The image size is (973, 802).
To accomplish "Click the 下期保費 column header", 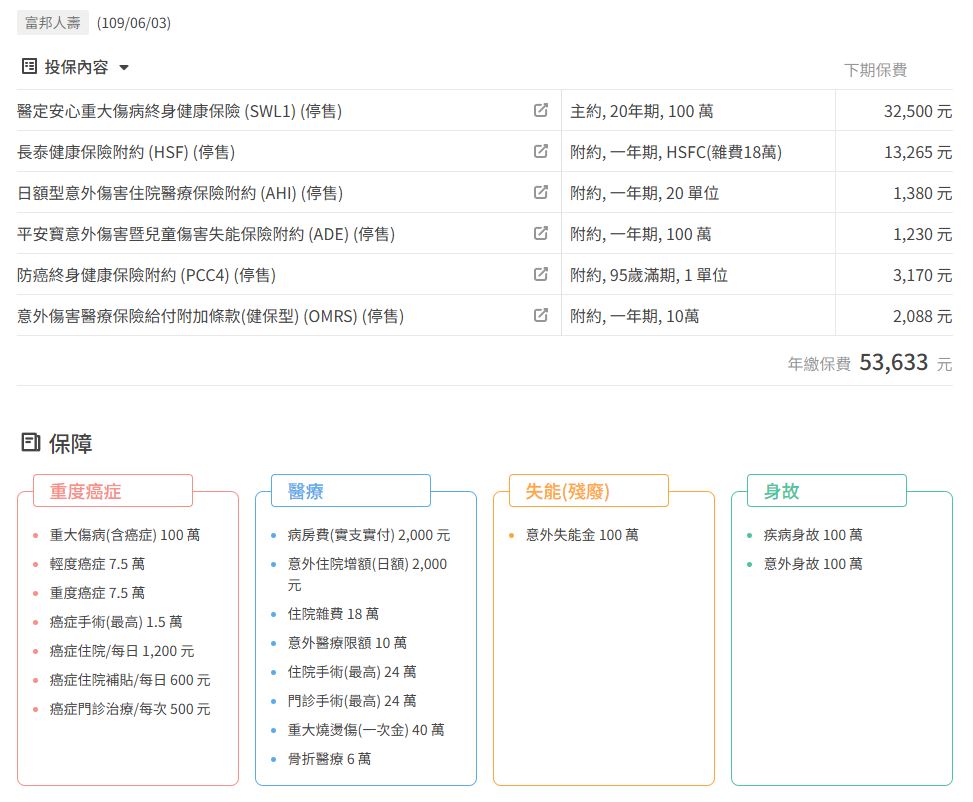I will pyautogui.click(x=875, y=70).
